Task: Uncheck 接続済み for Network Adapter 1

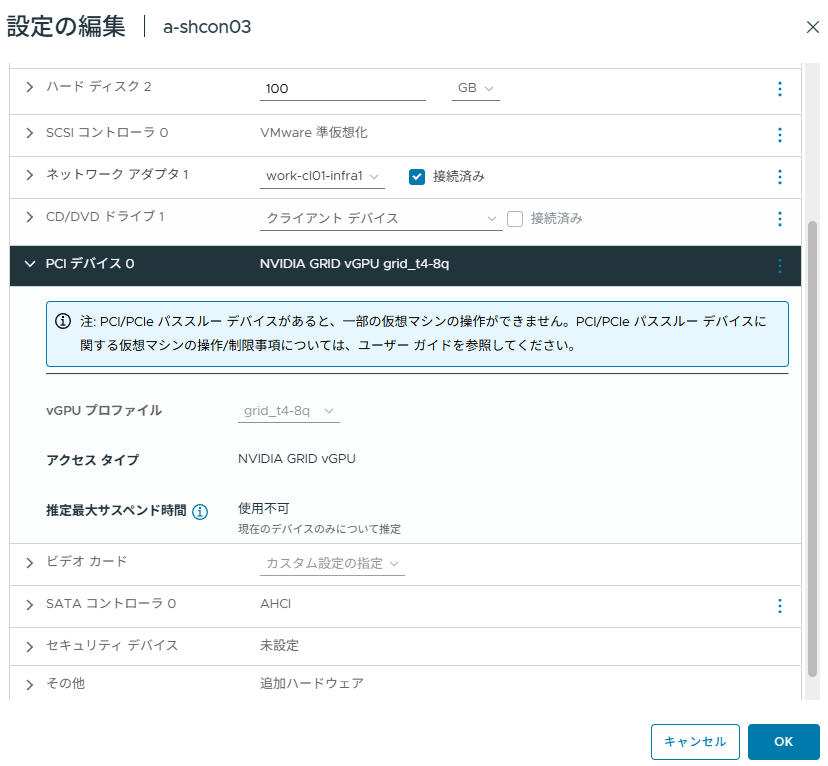Action: pyautogui.click(x=417, y=177)
